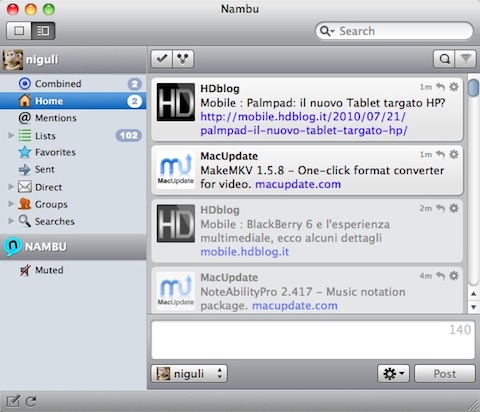Click niguli account avatar in sidebar

point(13,60)
